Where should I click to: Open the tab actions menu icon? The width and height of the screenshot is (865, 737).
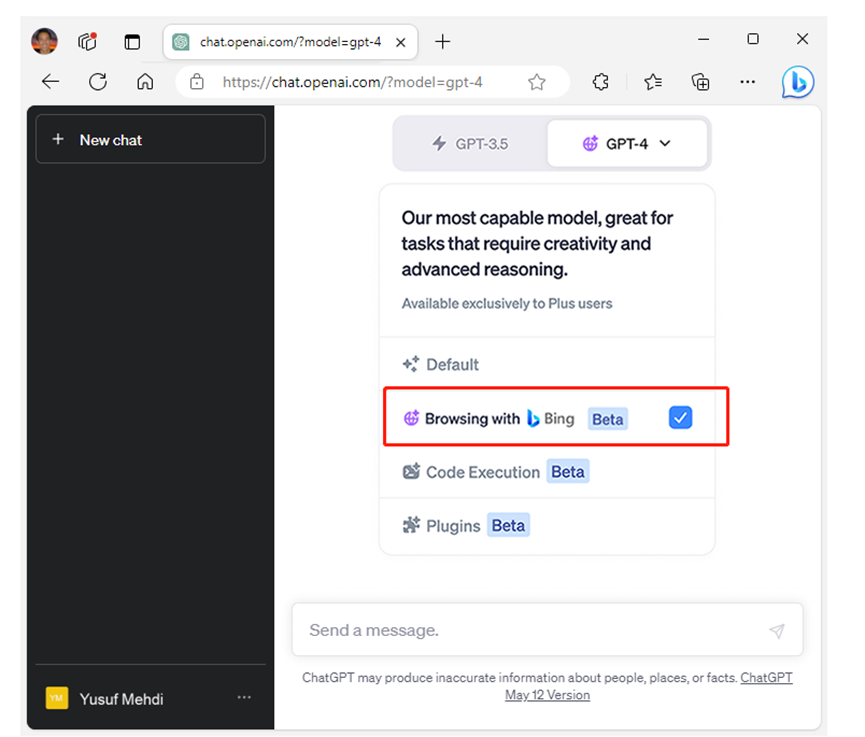(x=132, y=42)
